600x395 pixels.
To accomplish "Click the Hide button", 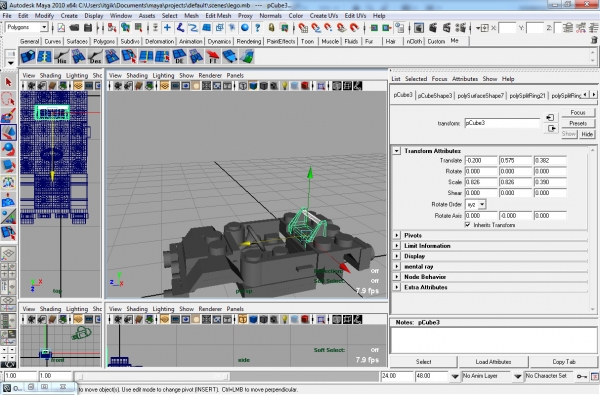I will (587, 134).
